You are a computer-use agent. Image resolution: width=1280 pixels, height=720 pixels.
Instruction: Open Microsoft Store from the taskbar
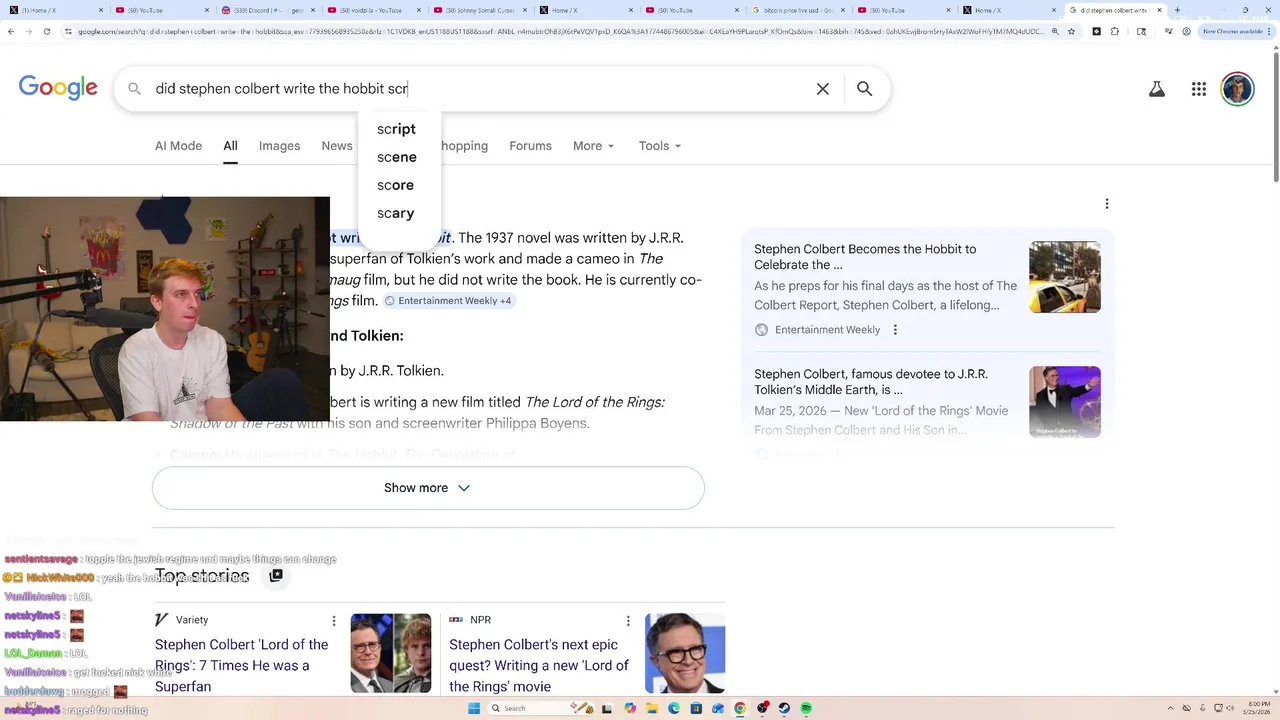(x=696, y=708)
